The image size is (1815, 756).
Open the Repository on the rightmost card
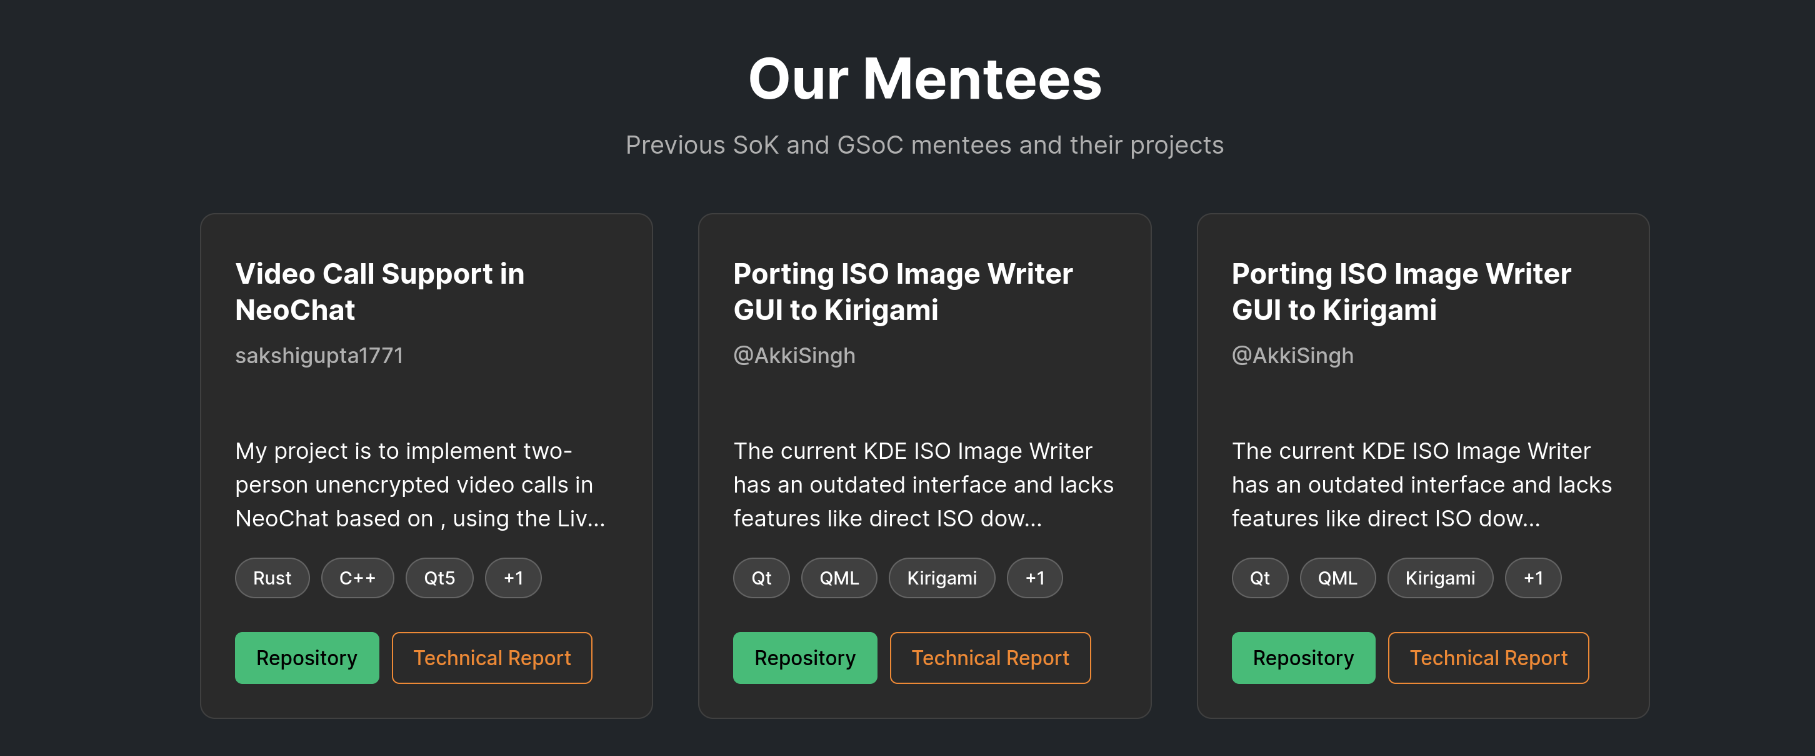[x=1303, y=658]
